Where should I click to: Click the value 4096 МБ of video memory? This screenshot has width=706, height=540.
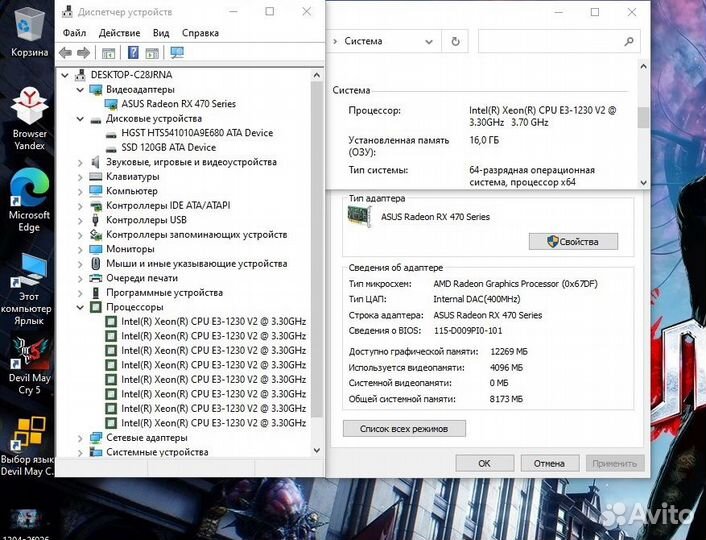click(x=506, y=368)
